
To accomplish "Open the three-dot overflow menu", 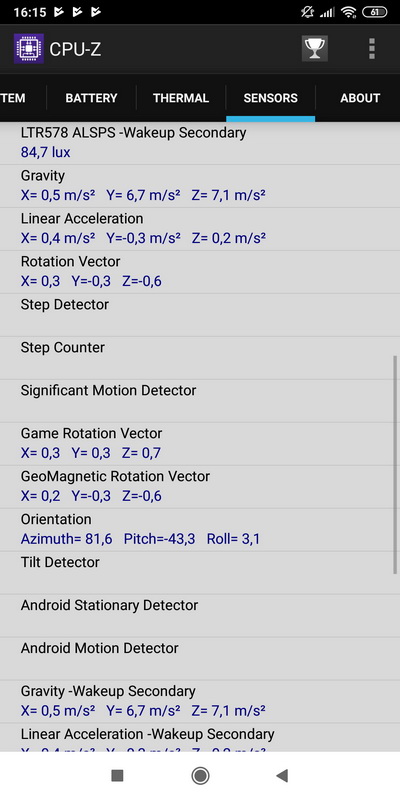I will pos(372,48).
